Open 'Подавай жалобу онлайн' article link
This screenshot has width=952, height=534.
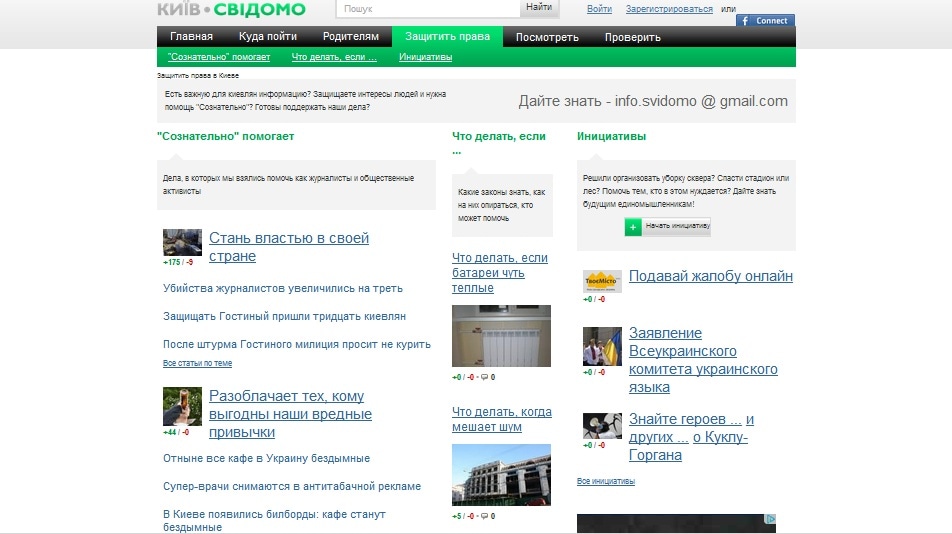pos(710,276)
